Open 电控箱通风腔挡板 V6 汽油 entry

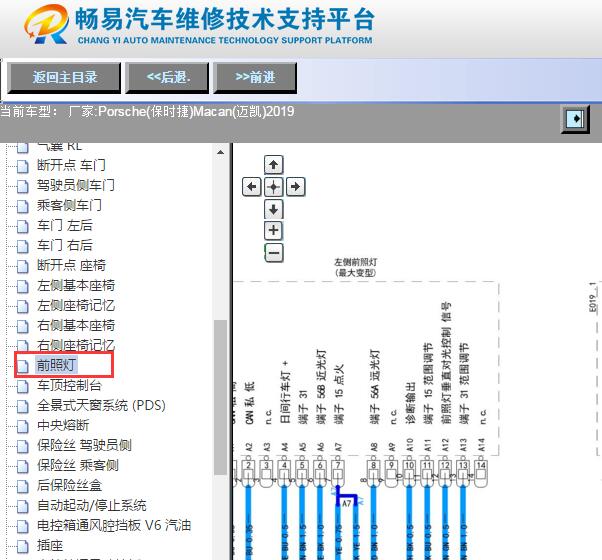pos(114,525)
